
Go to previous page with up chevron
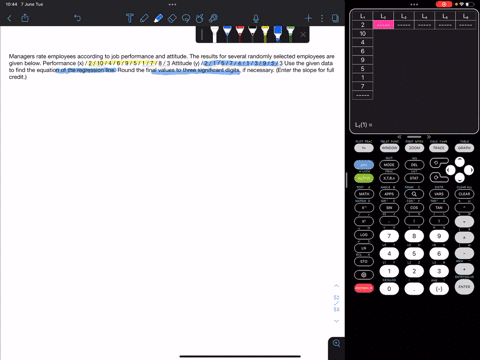[x=337, y=286]
